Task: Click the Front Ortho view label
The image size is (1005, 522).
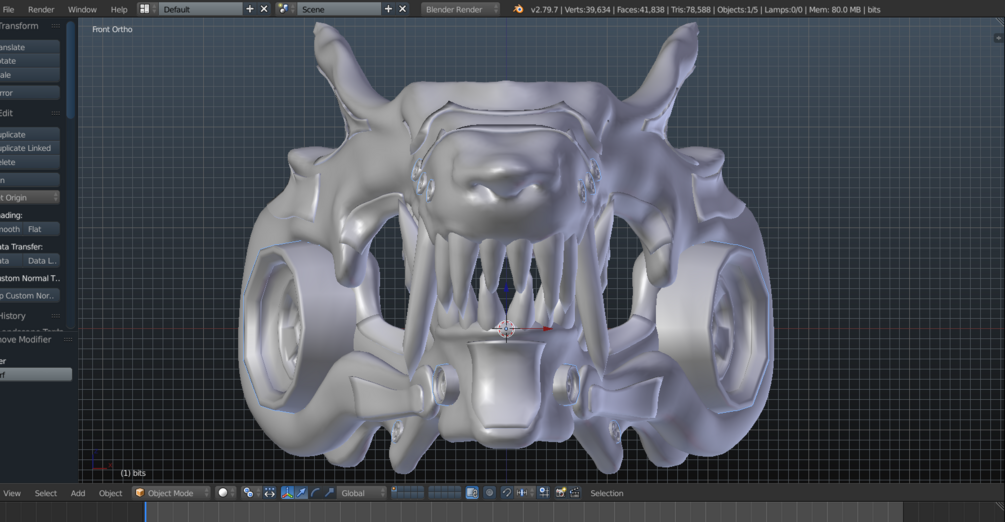Action: tap(112, 29)
